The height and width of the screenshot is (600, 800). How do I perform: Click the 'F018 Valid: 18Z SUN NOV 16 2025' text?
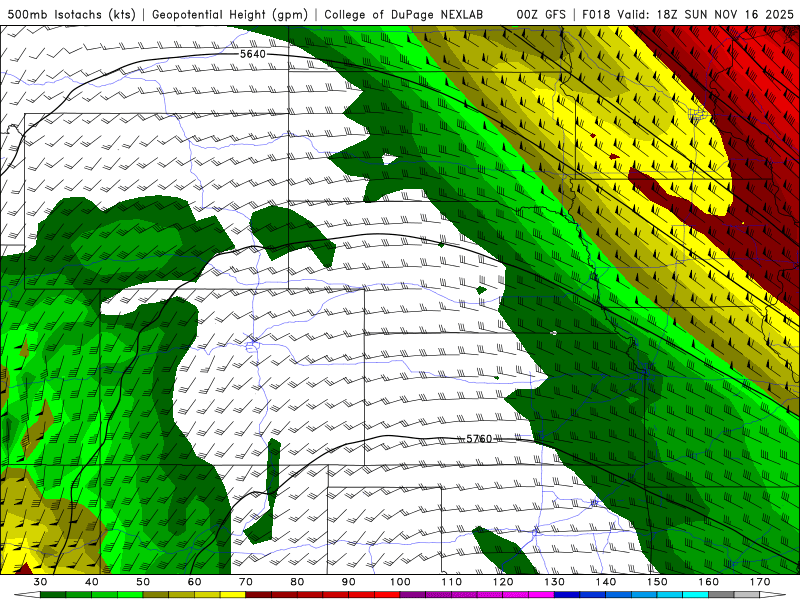point(688,14)
